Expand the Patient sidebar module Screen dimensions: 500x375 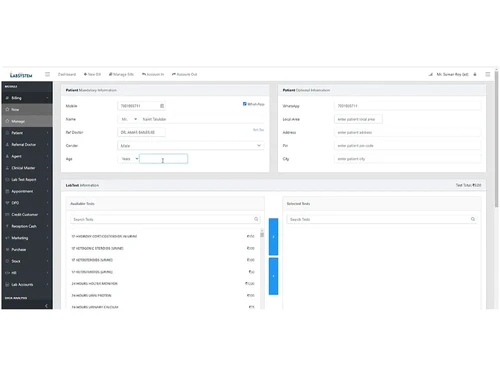(27, 133)
